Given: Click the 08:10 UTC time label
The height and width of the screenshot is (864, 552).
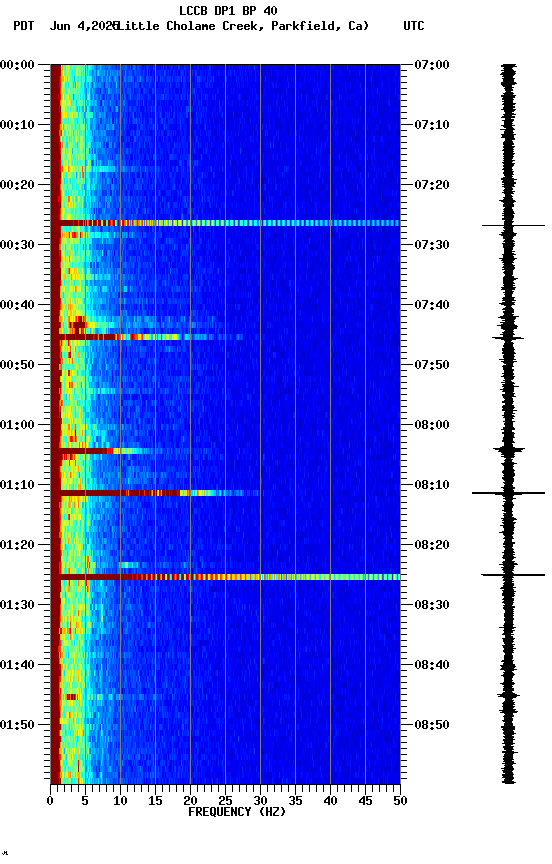Looking at the screenshot, I should pos(431,485).
